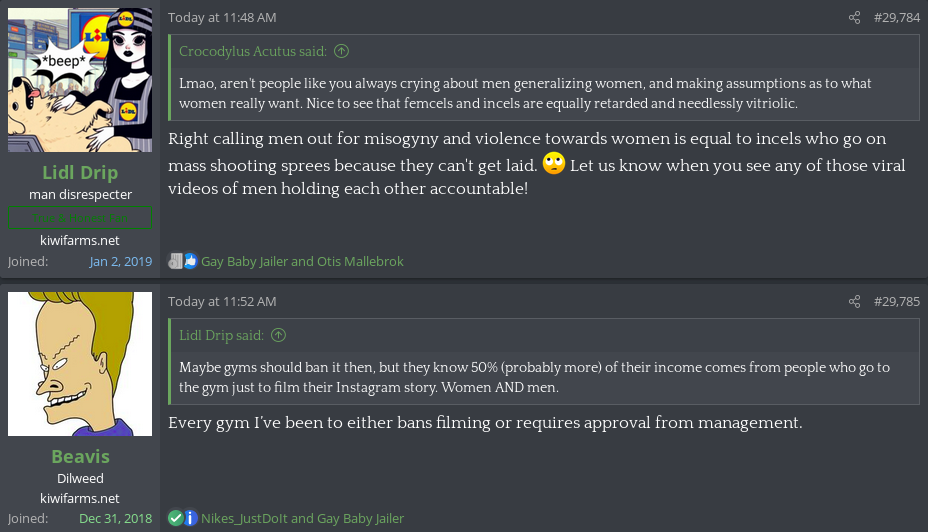The image size is (928, 532).
Task: Jump to Lidl Drip quoted post arrow
Action: (x=278, y=336)
